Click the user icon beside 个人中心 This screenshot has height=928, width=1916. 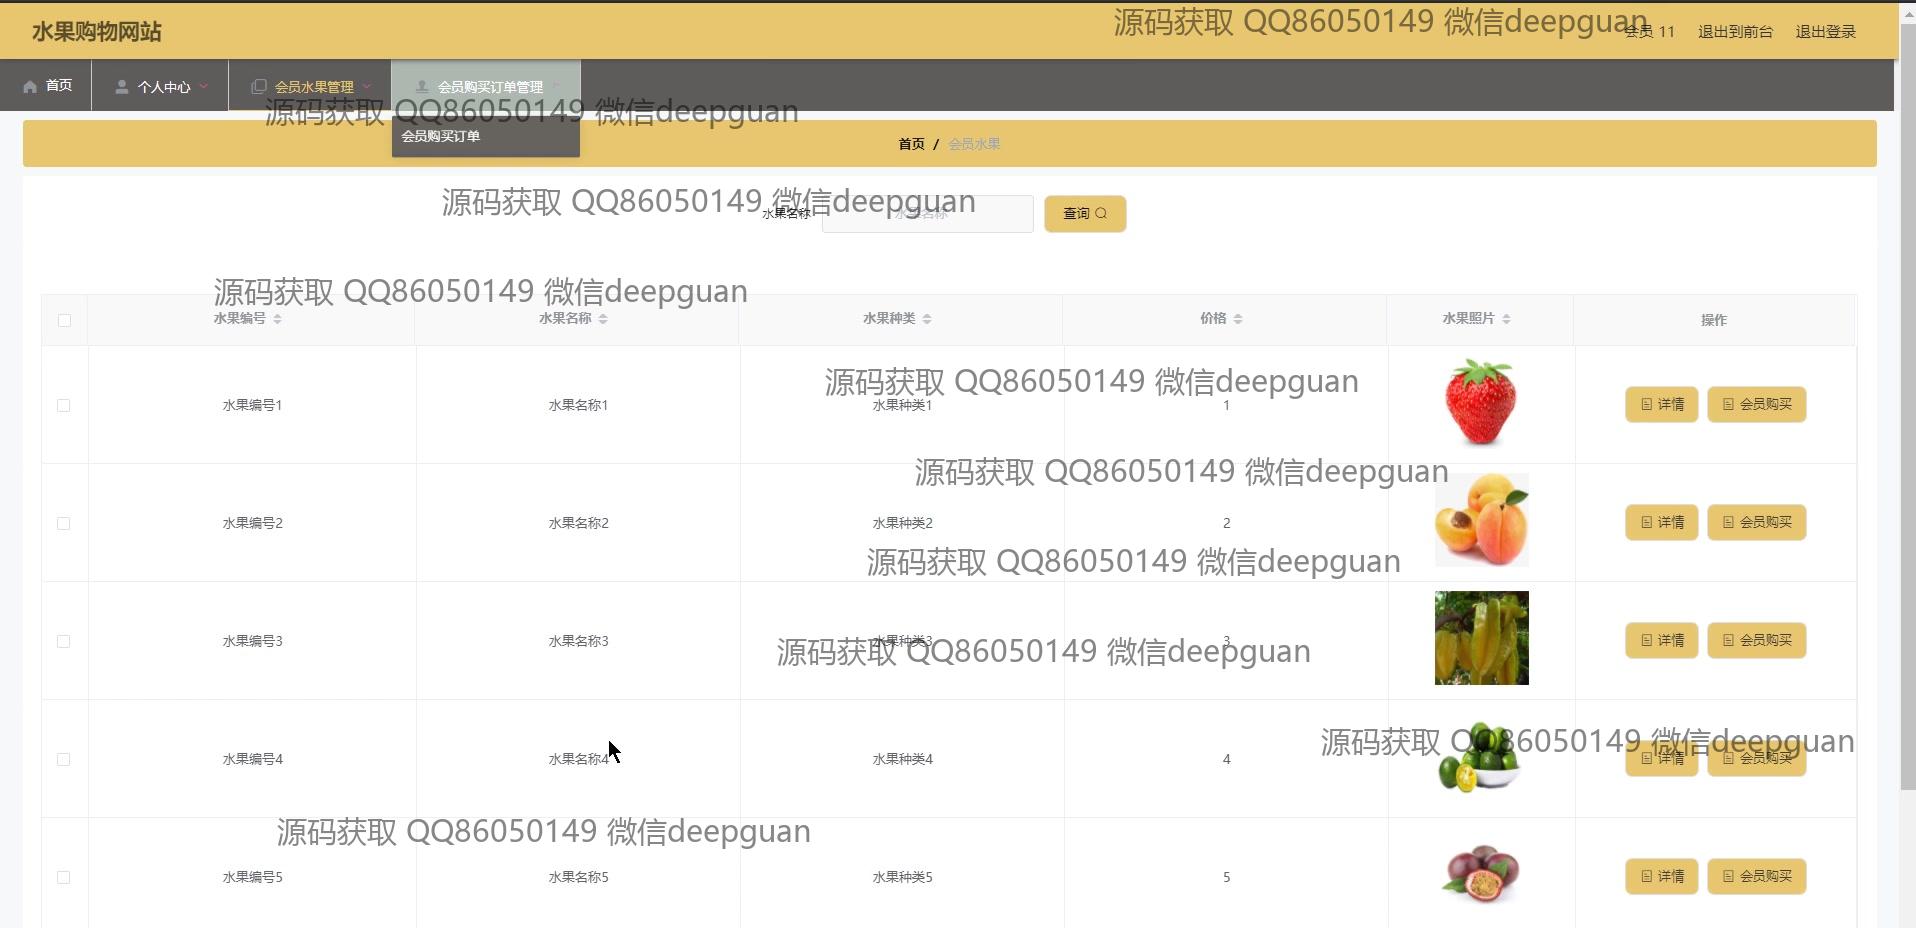tap(121, 87)
